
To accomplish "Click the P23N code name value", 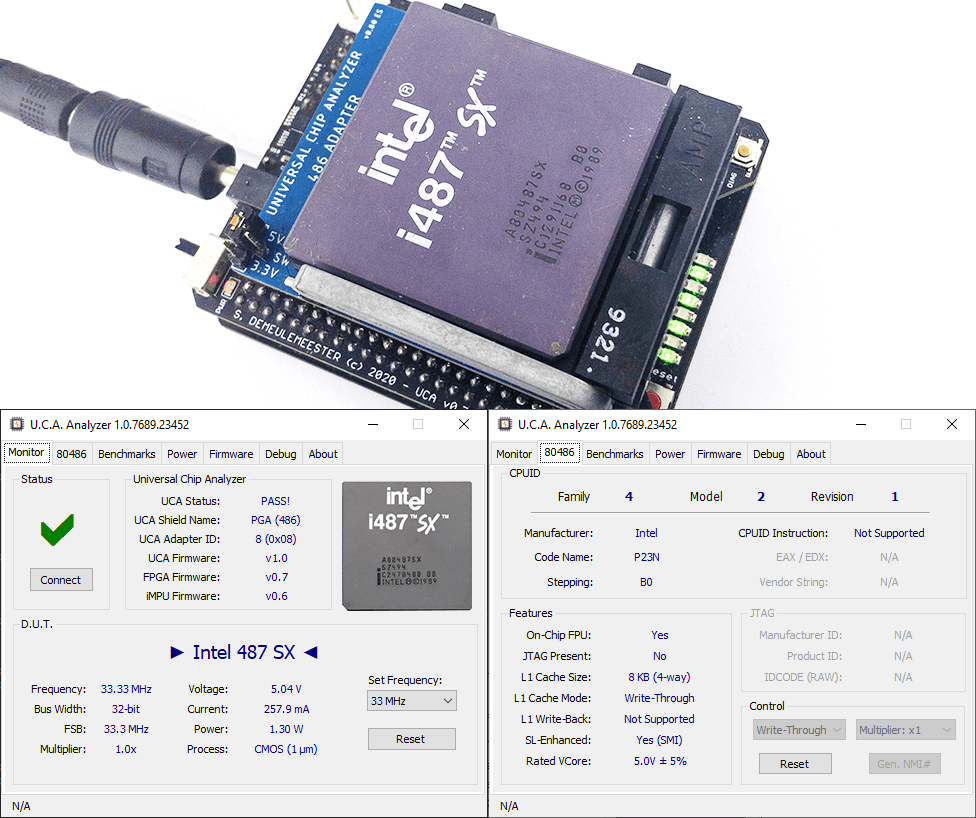I will [x=647, y=557].
